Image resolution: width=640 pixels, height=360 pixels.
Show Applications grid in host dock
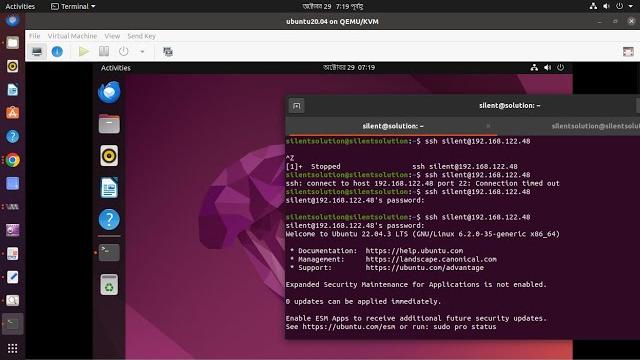[x=13, y=348]
